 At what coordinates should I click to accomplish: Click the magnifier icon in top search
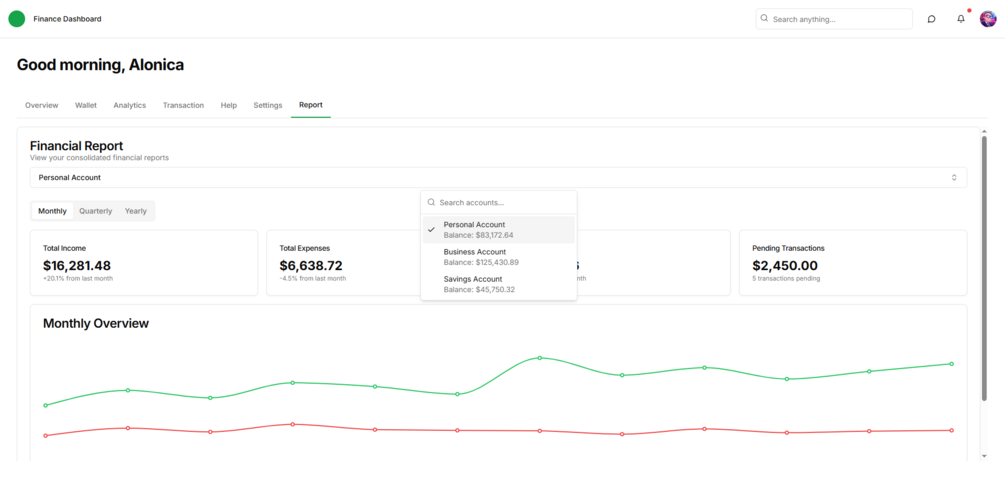[764, 19]
